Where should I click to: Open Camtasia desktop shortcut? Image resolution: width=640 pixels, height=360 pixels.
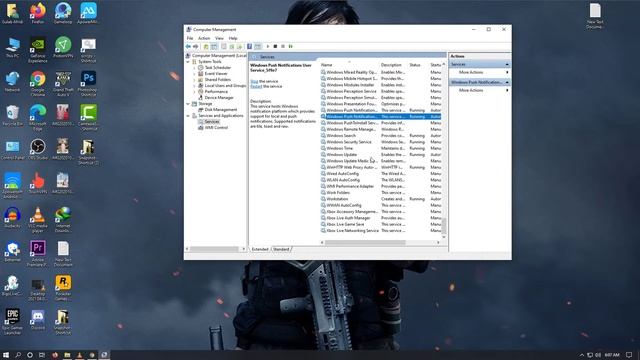(88, 118)
